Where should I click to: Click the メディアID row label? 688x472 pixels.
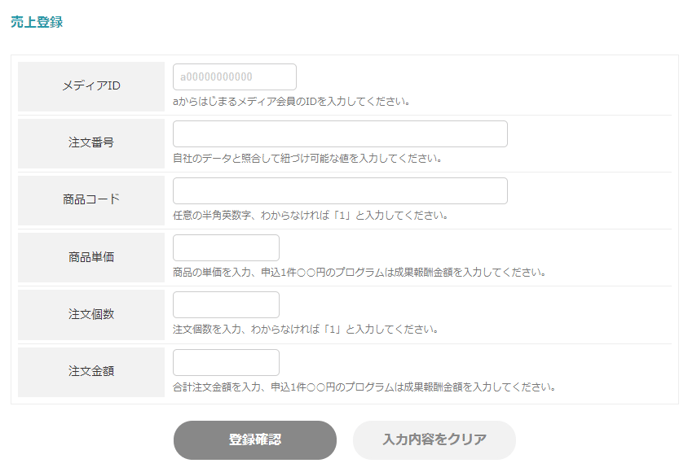(91, 86)
